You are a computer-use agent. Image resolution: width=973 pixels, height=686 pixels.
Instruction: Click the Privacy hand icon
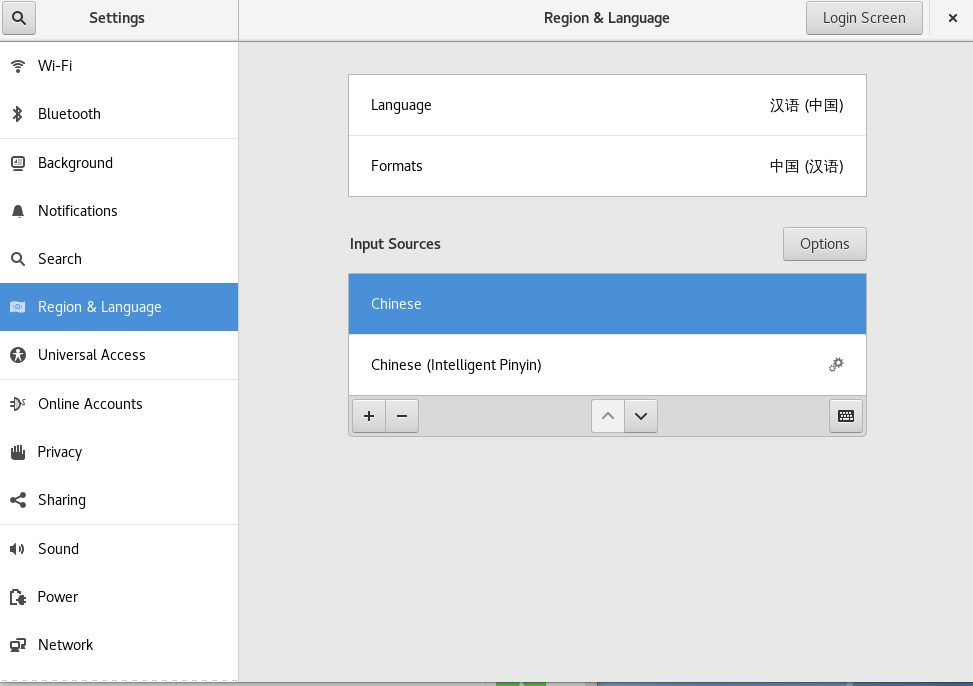click(18, 452)
